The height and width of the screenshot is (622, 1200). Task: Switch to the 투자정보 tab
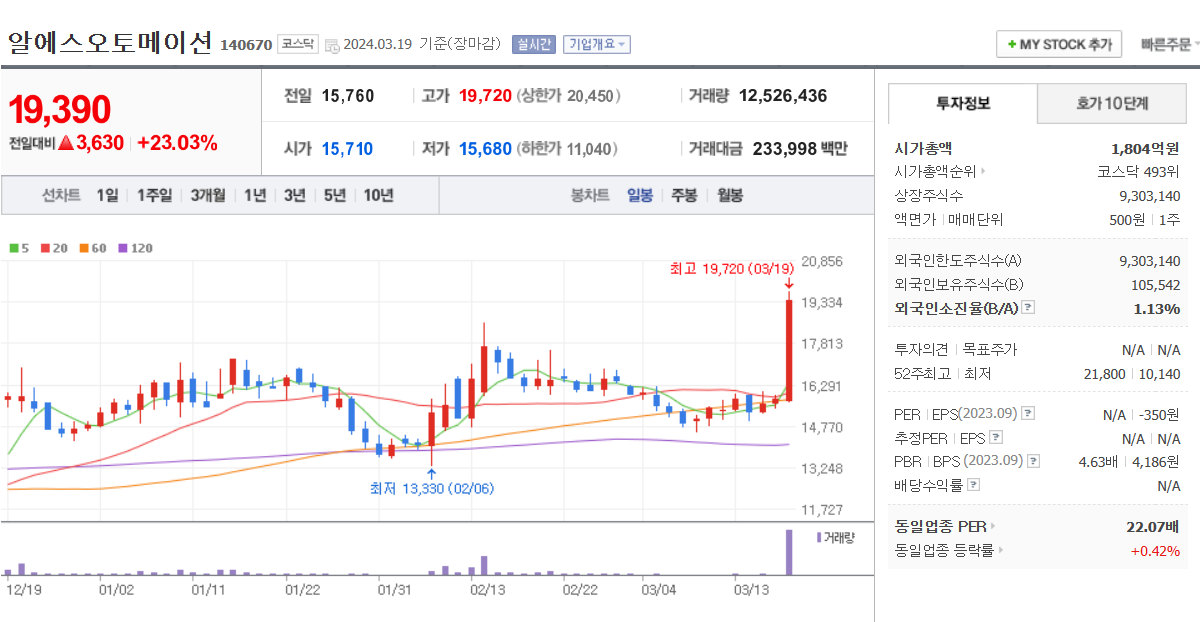pos(963,103)
